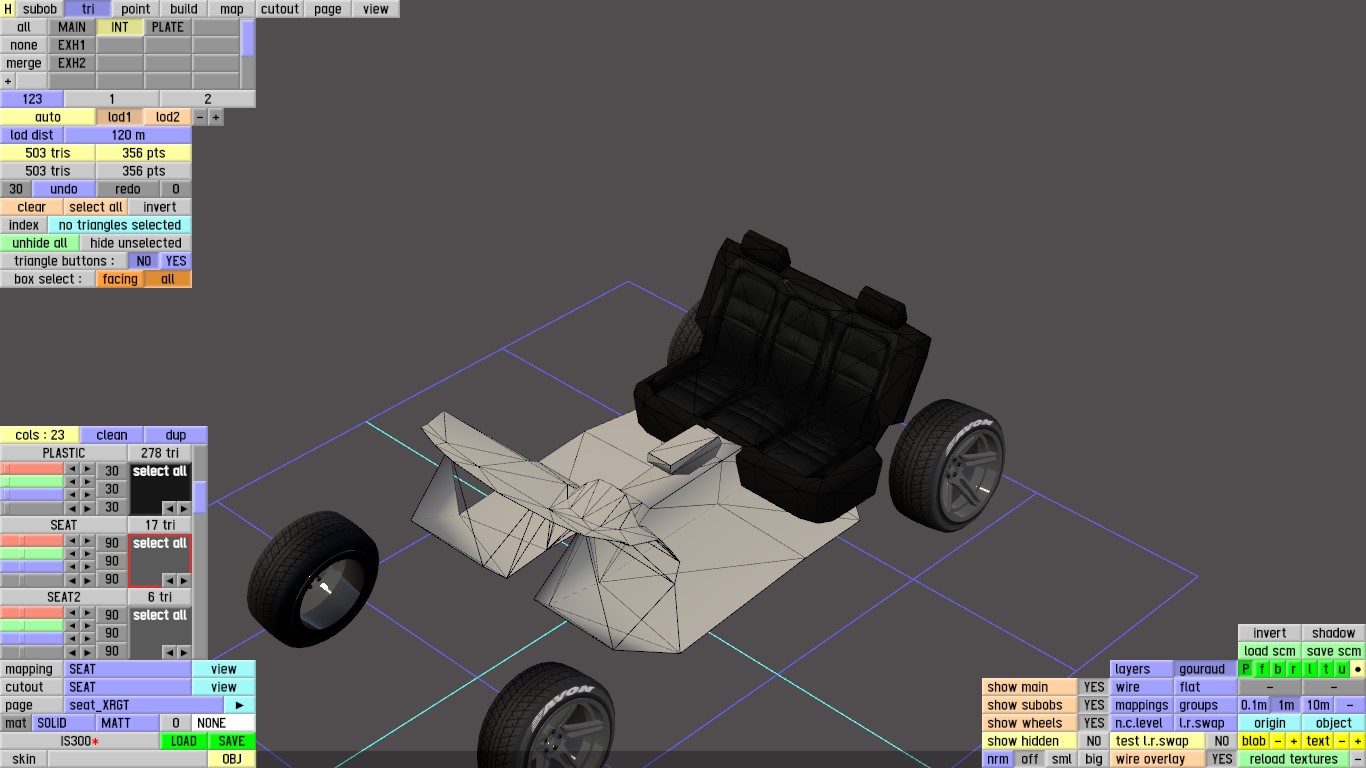1366x768 pixels.
Task: Toggle the green b layer button
Action: (x=1278, y=669)
